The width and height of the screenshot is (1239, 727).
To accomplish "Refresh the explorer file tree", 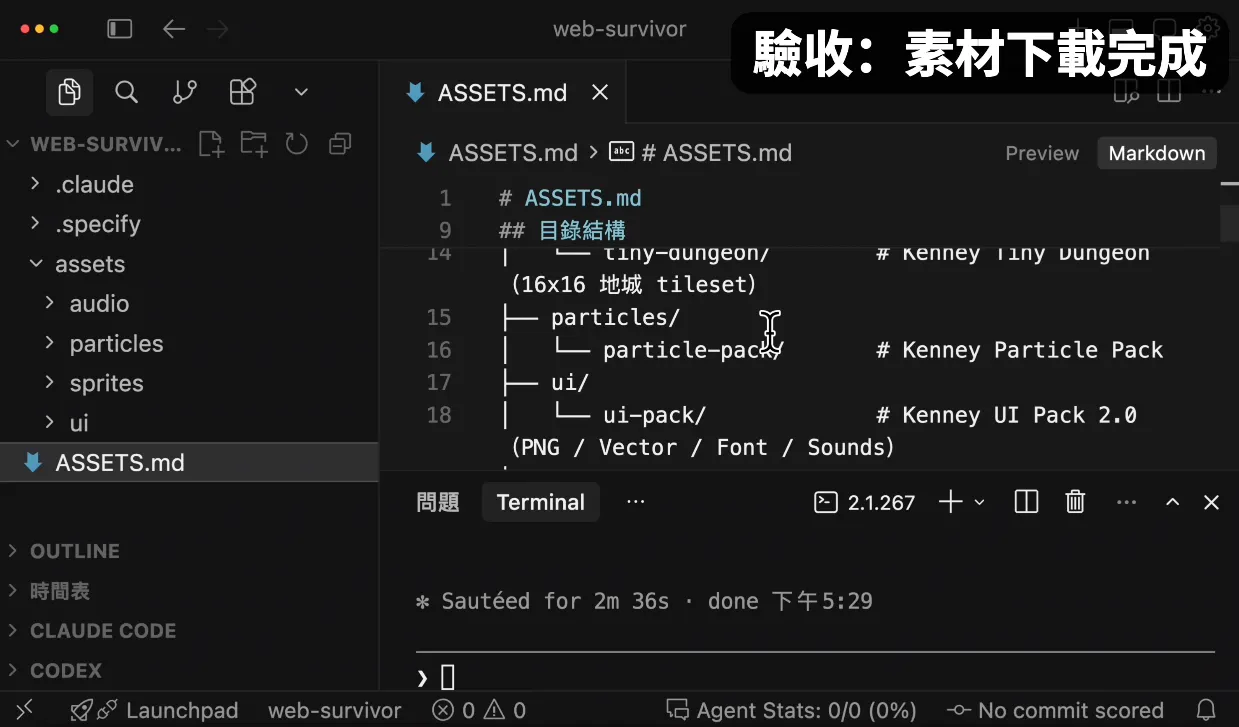I will coord(297,144).
